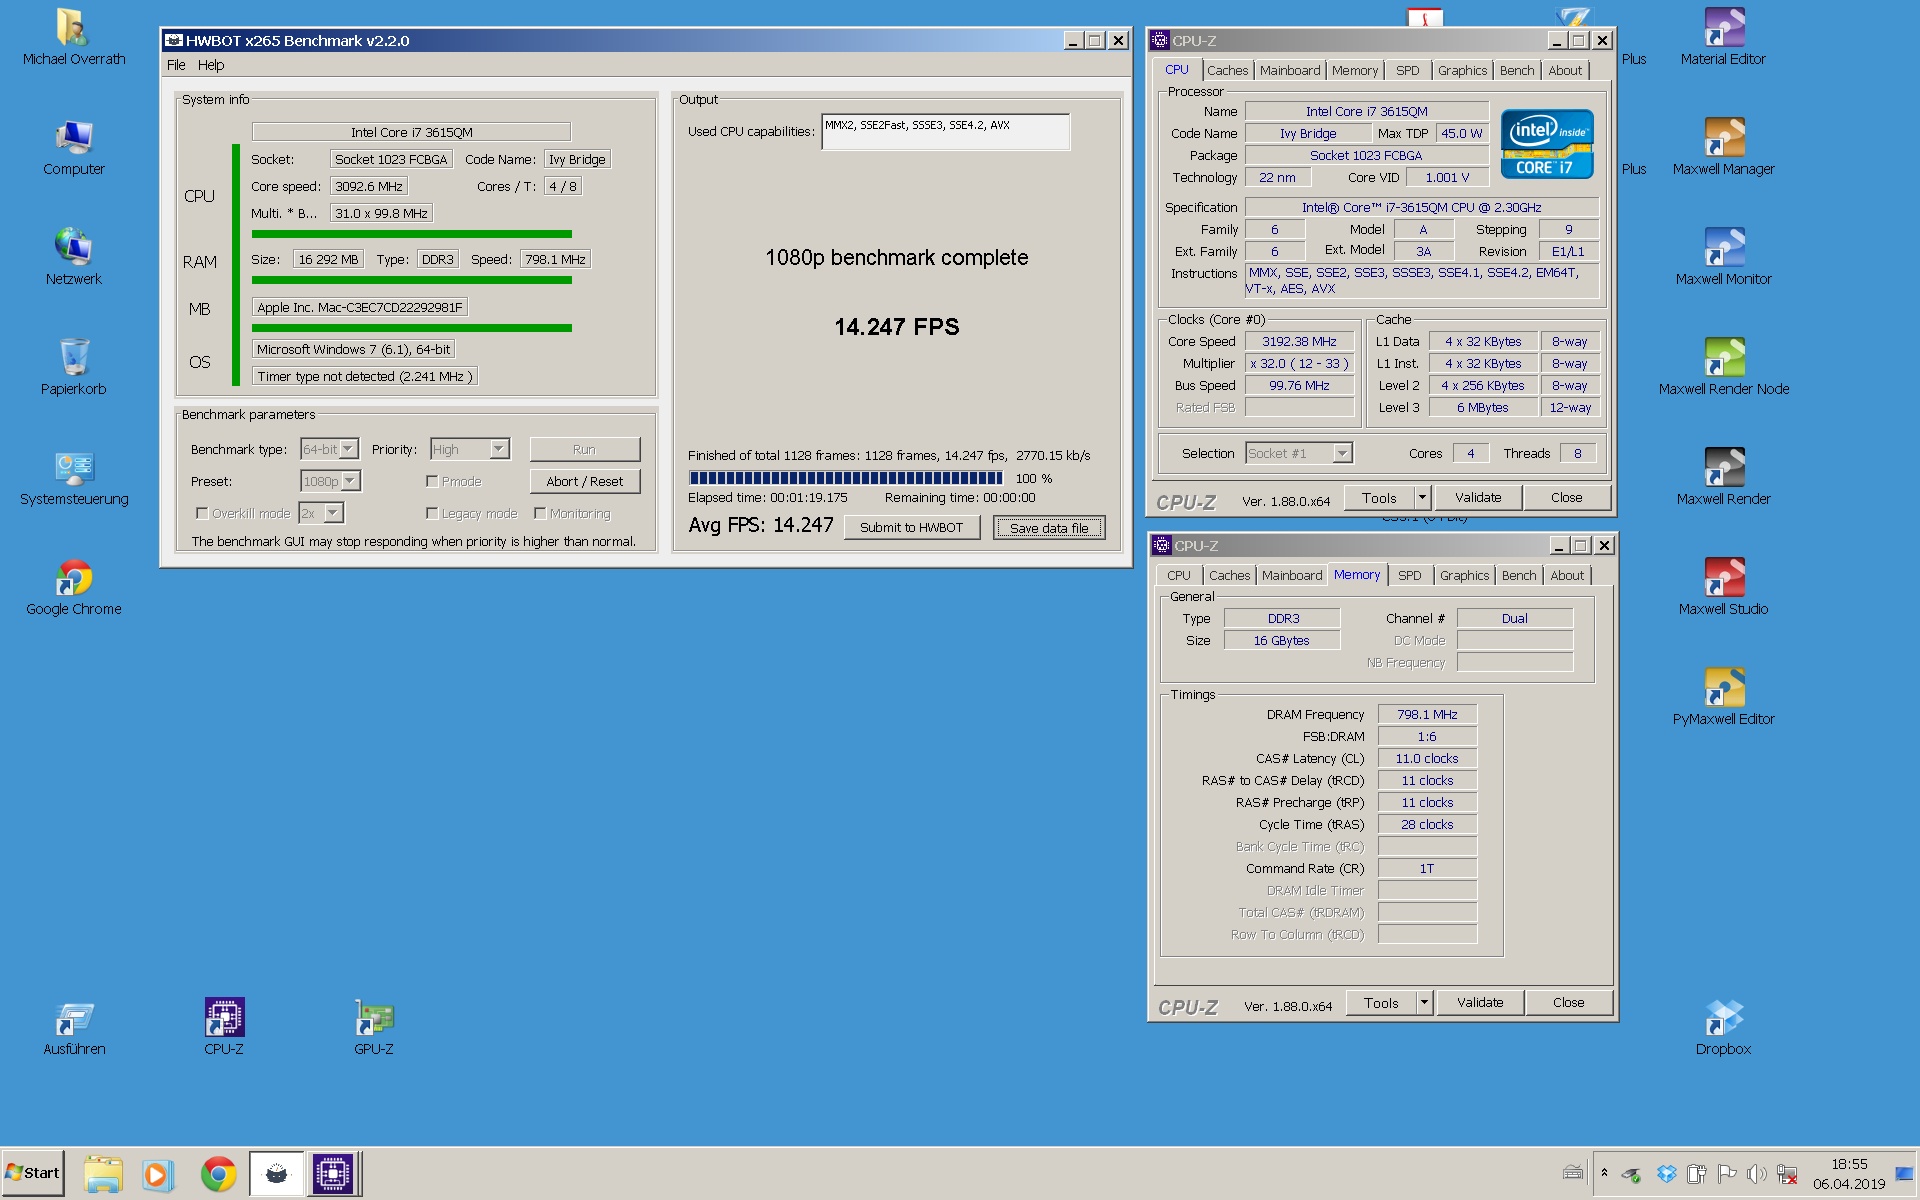Click the Save data file button
The image size is (1920, 1200).
pos(1049,528)
